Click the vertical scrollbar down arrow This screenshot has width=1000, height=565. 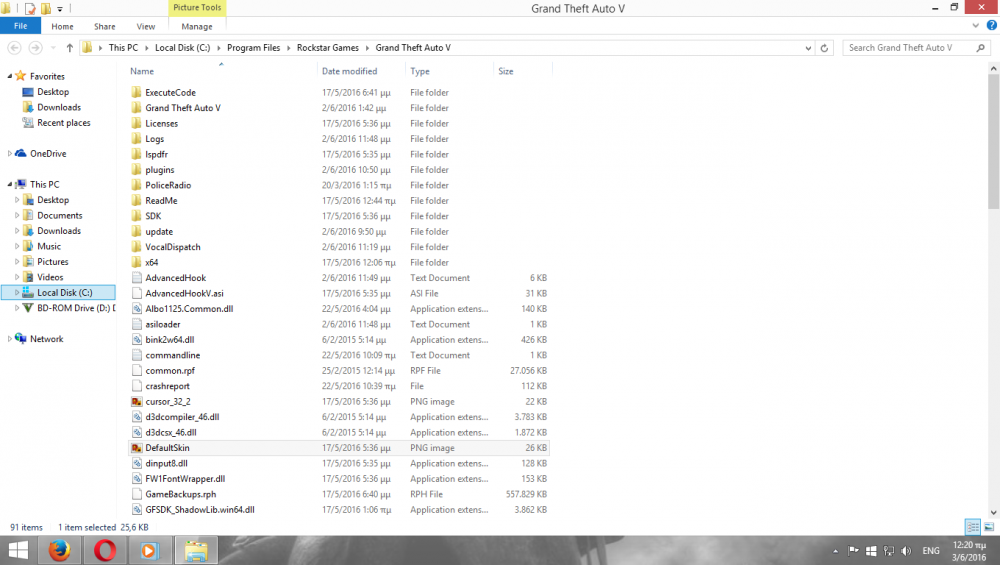(x=994, y=512)
